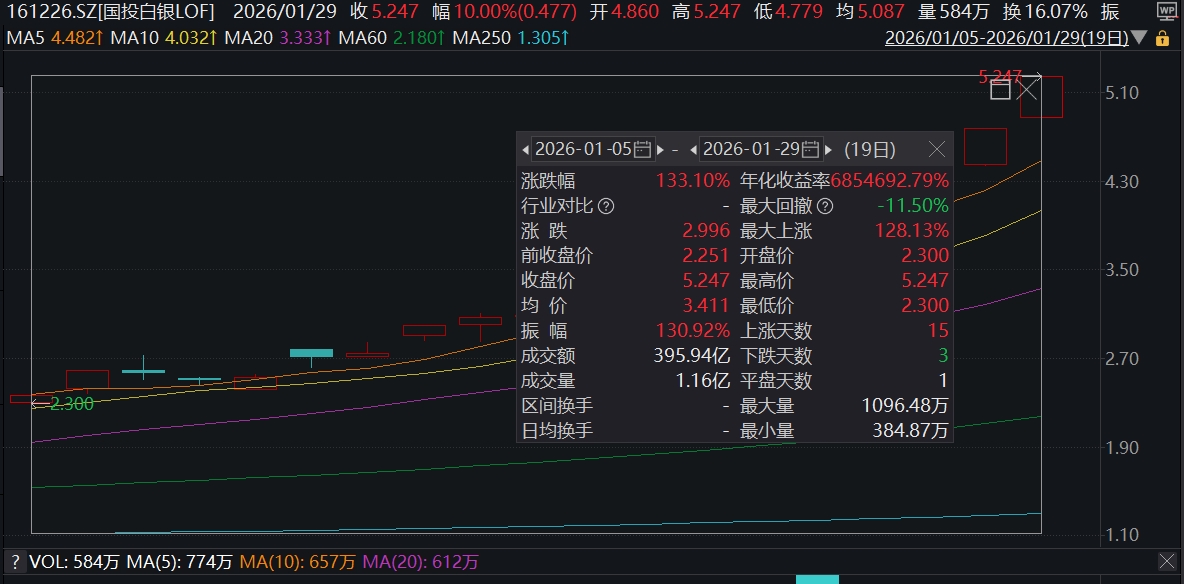The height and width of the screenshot is (584, 1184).
Task: Step start date back with left arrow
Action: click(x=525, y=150)
